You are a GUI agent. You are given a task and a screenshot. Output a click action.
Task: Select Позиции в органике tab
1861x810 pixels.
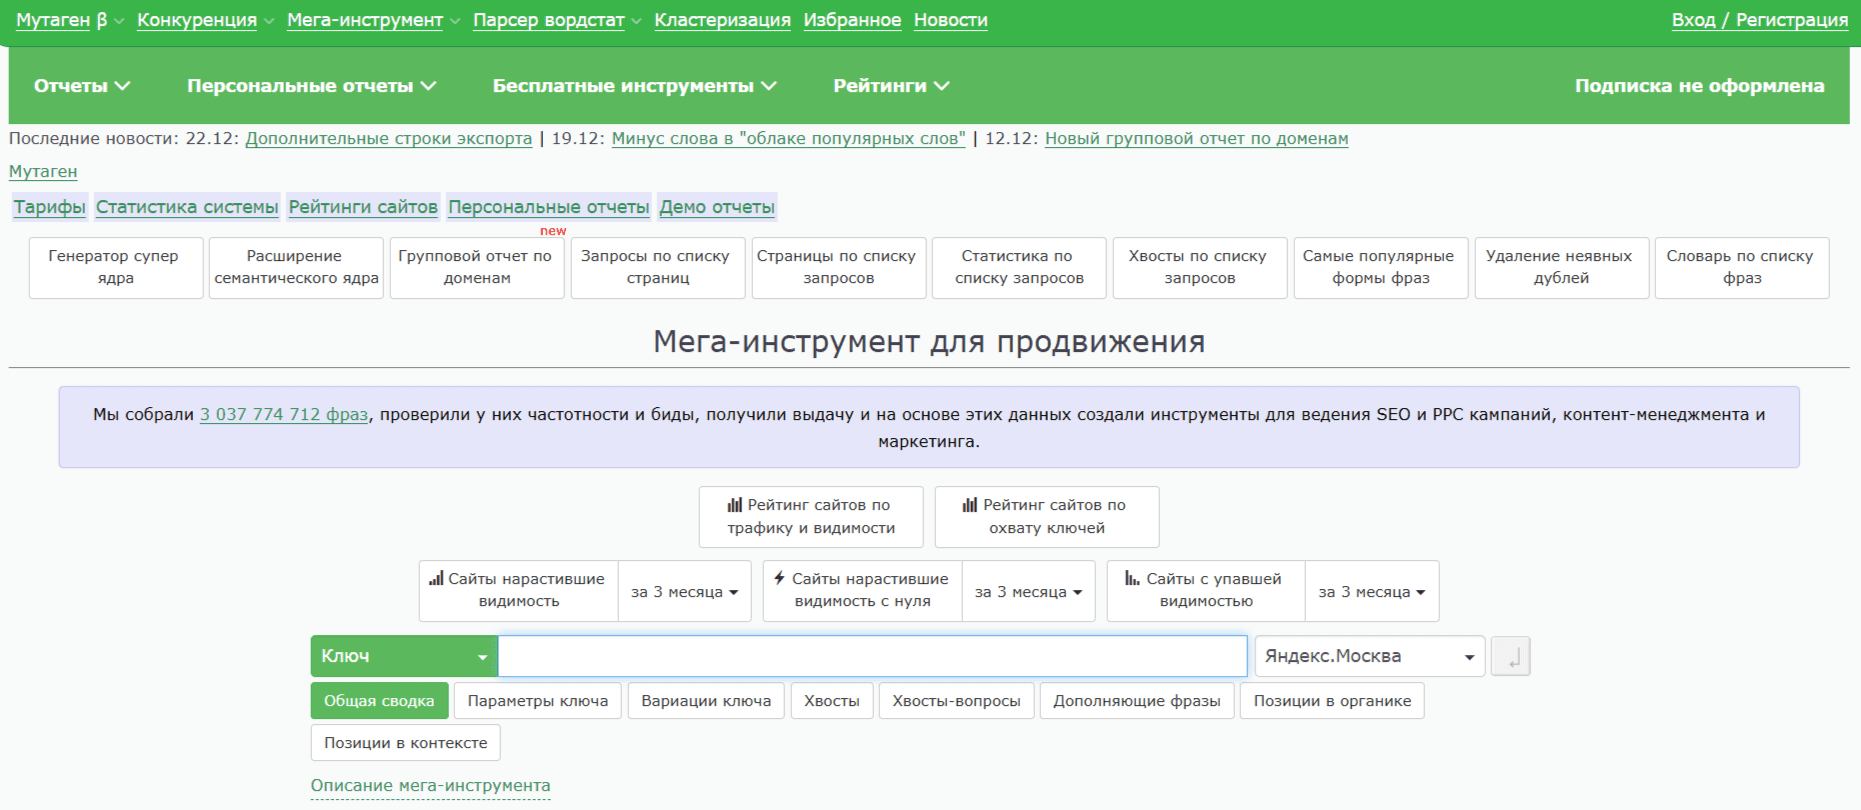click(1333, 701)
